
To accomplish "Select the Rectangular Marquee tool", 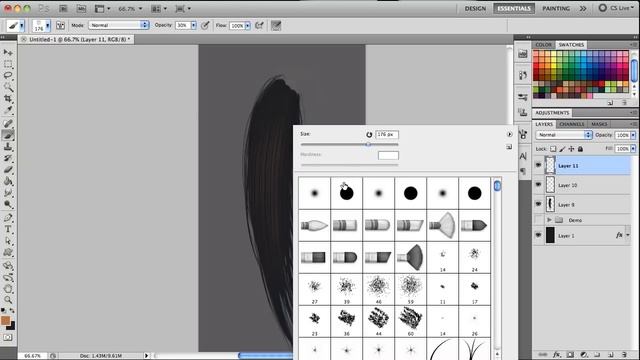I will click(x=8, y=64).
